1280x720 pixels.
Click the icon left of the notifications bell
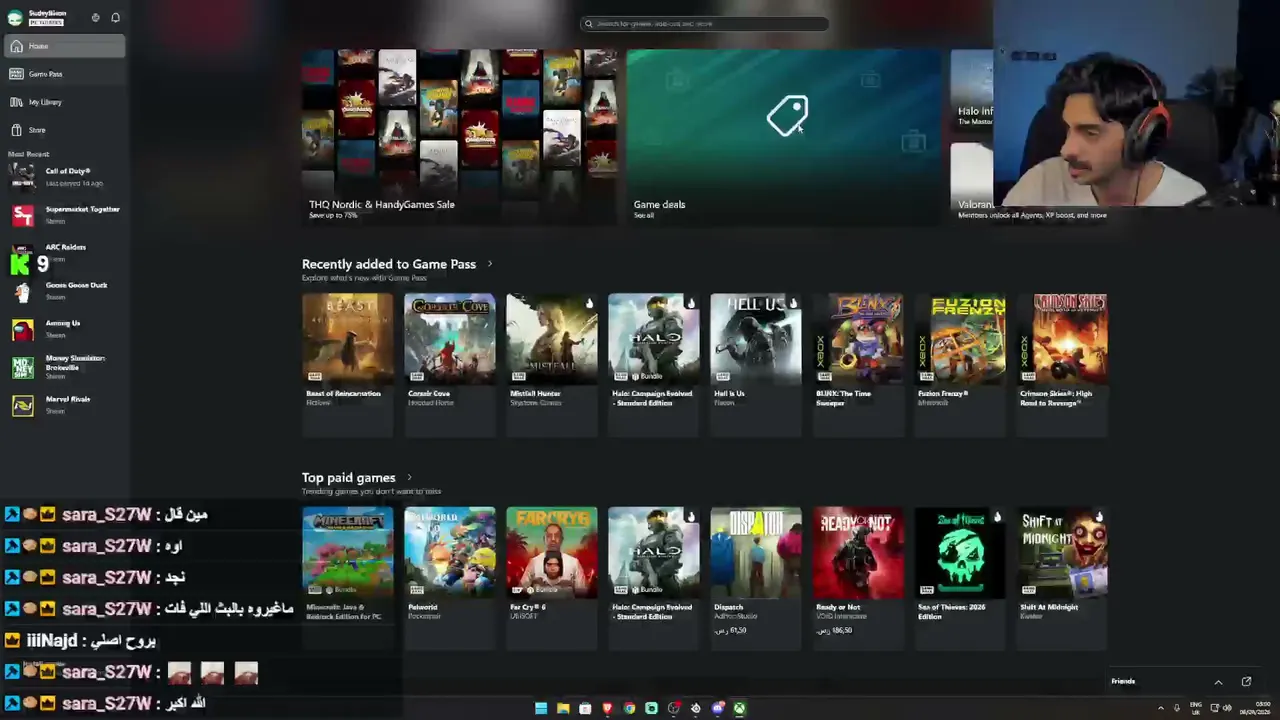pyautogui.click(x=95, y=17)
